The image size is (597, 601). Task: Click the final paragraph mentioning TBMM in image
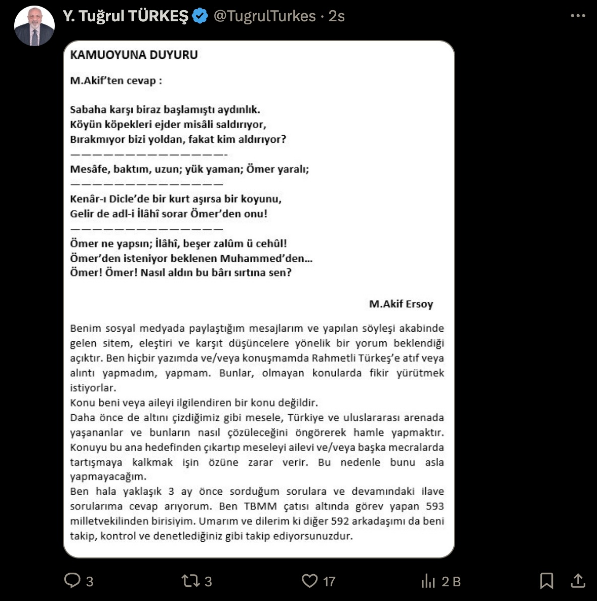[x=257, y=514]
